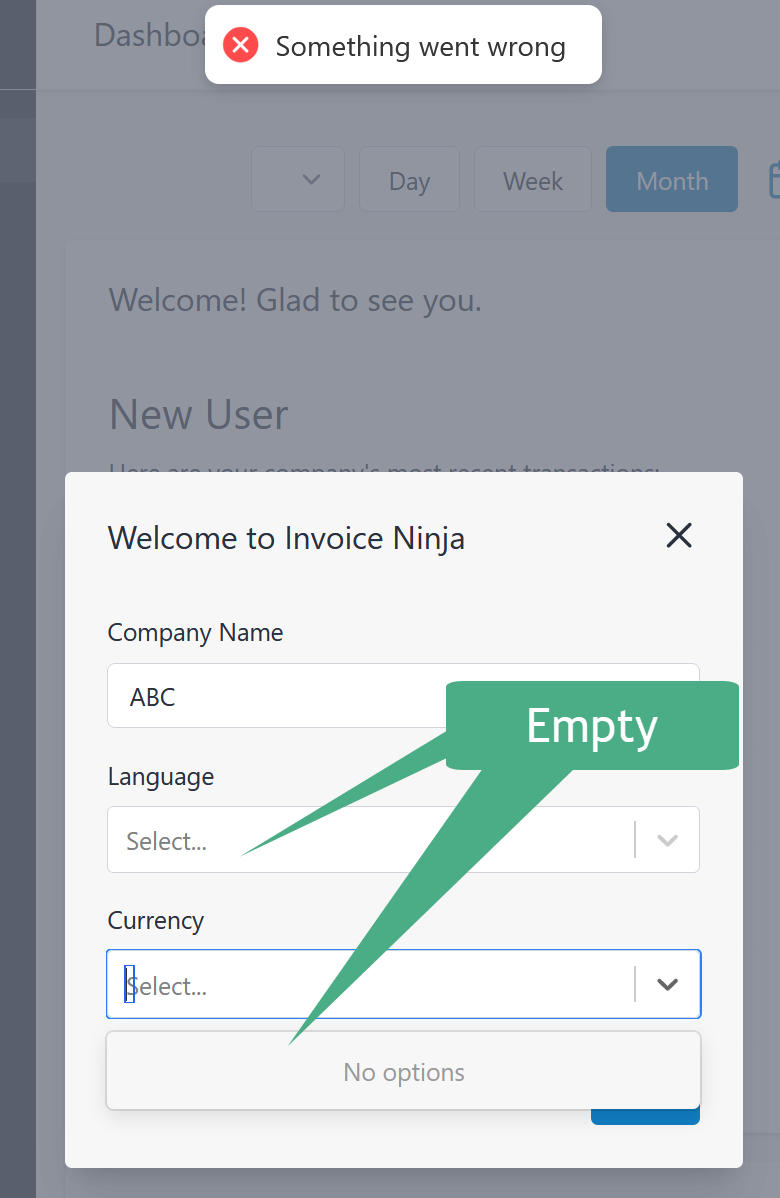Click the Welcome to Invoice Ninja heading
780x1198 pixels.
pyautogui.click(x=286, y=538)
